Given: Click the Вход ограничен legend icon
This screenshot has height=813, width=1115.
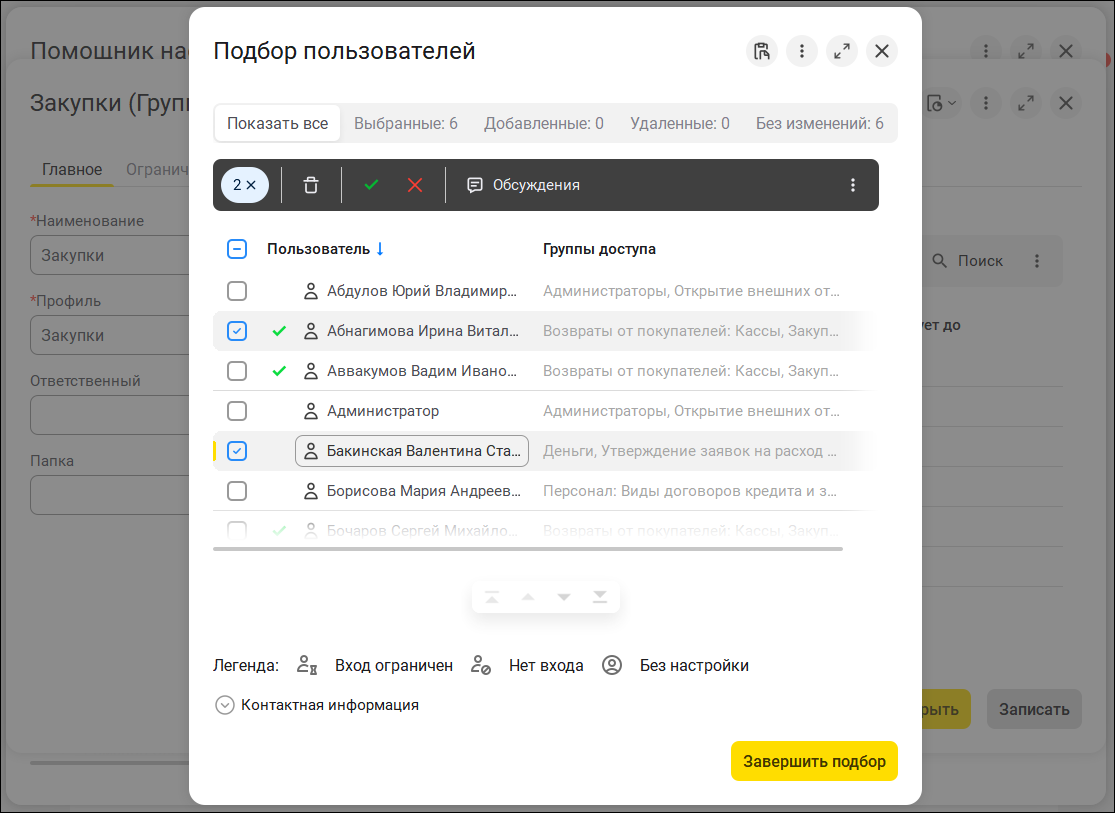Looking at the screenshot, I should [306, 665].
